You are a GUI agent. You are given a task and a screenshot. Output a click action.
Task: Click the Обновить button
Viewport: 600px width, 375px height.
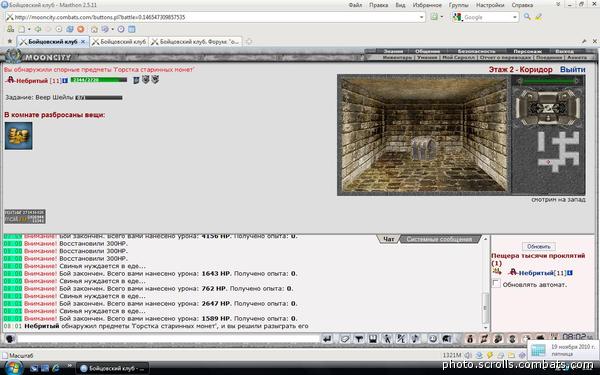pyautogui.click(x=538, y=246)
